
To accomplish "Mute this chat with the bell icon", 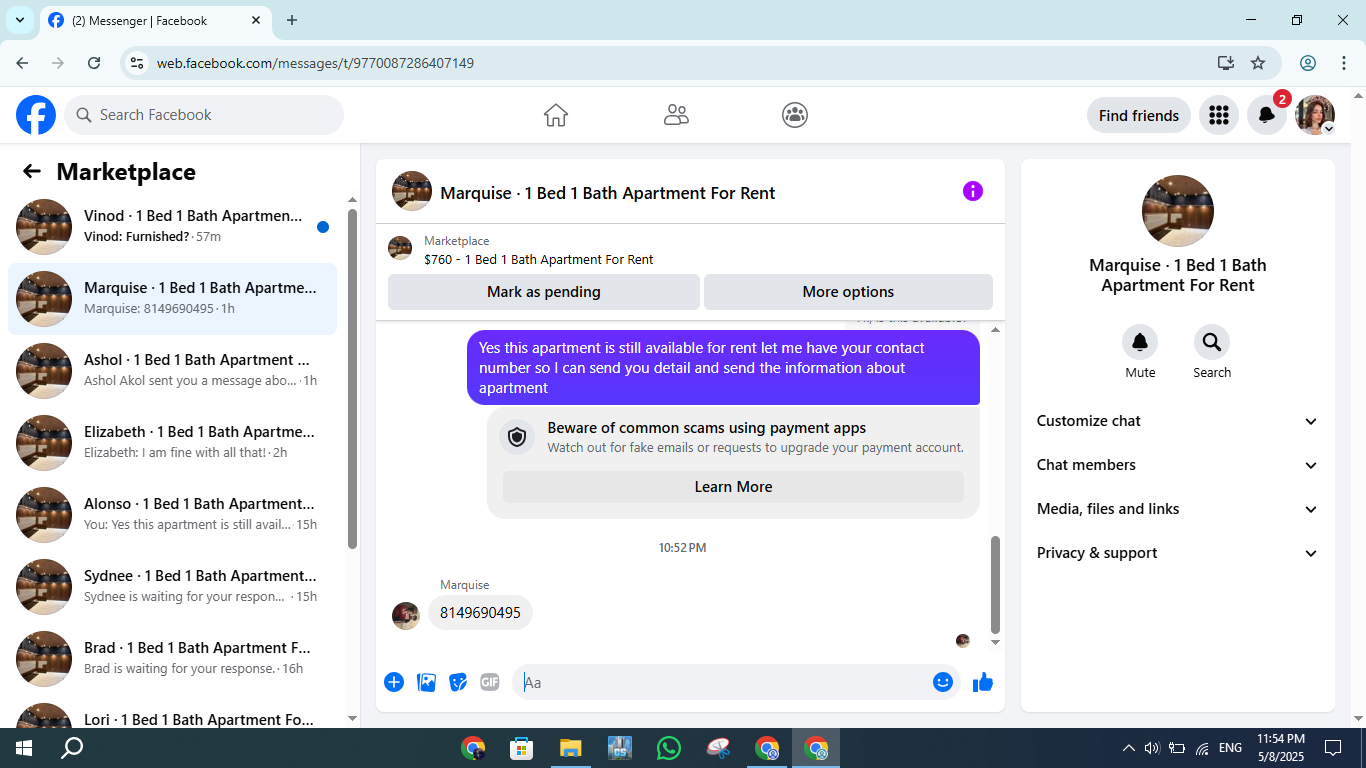I will [x=1140, y=343].
